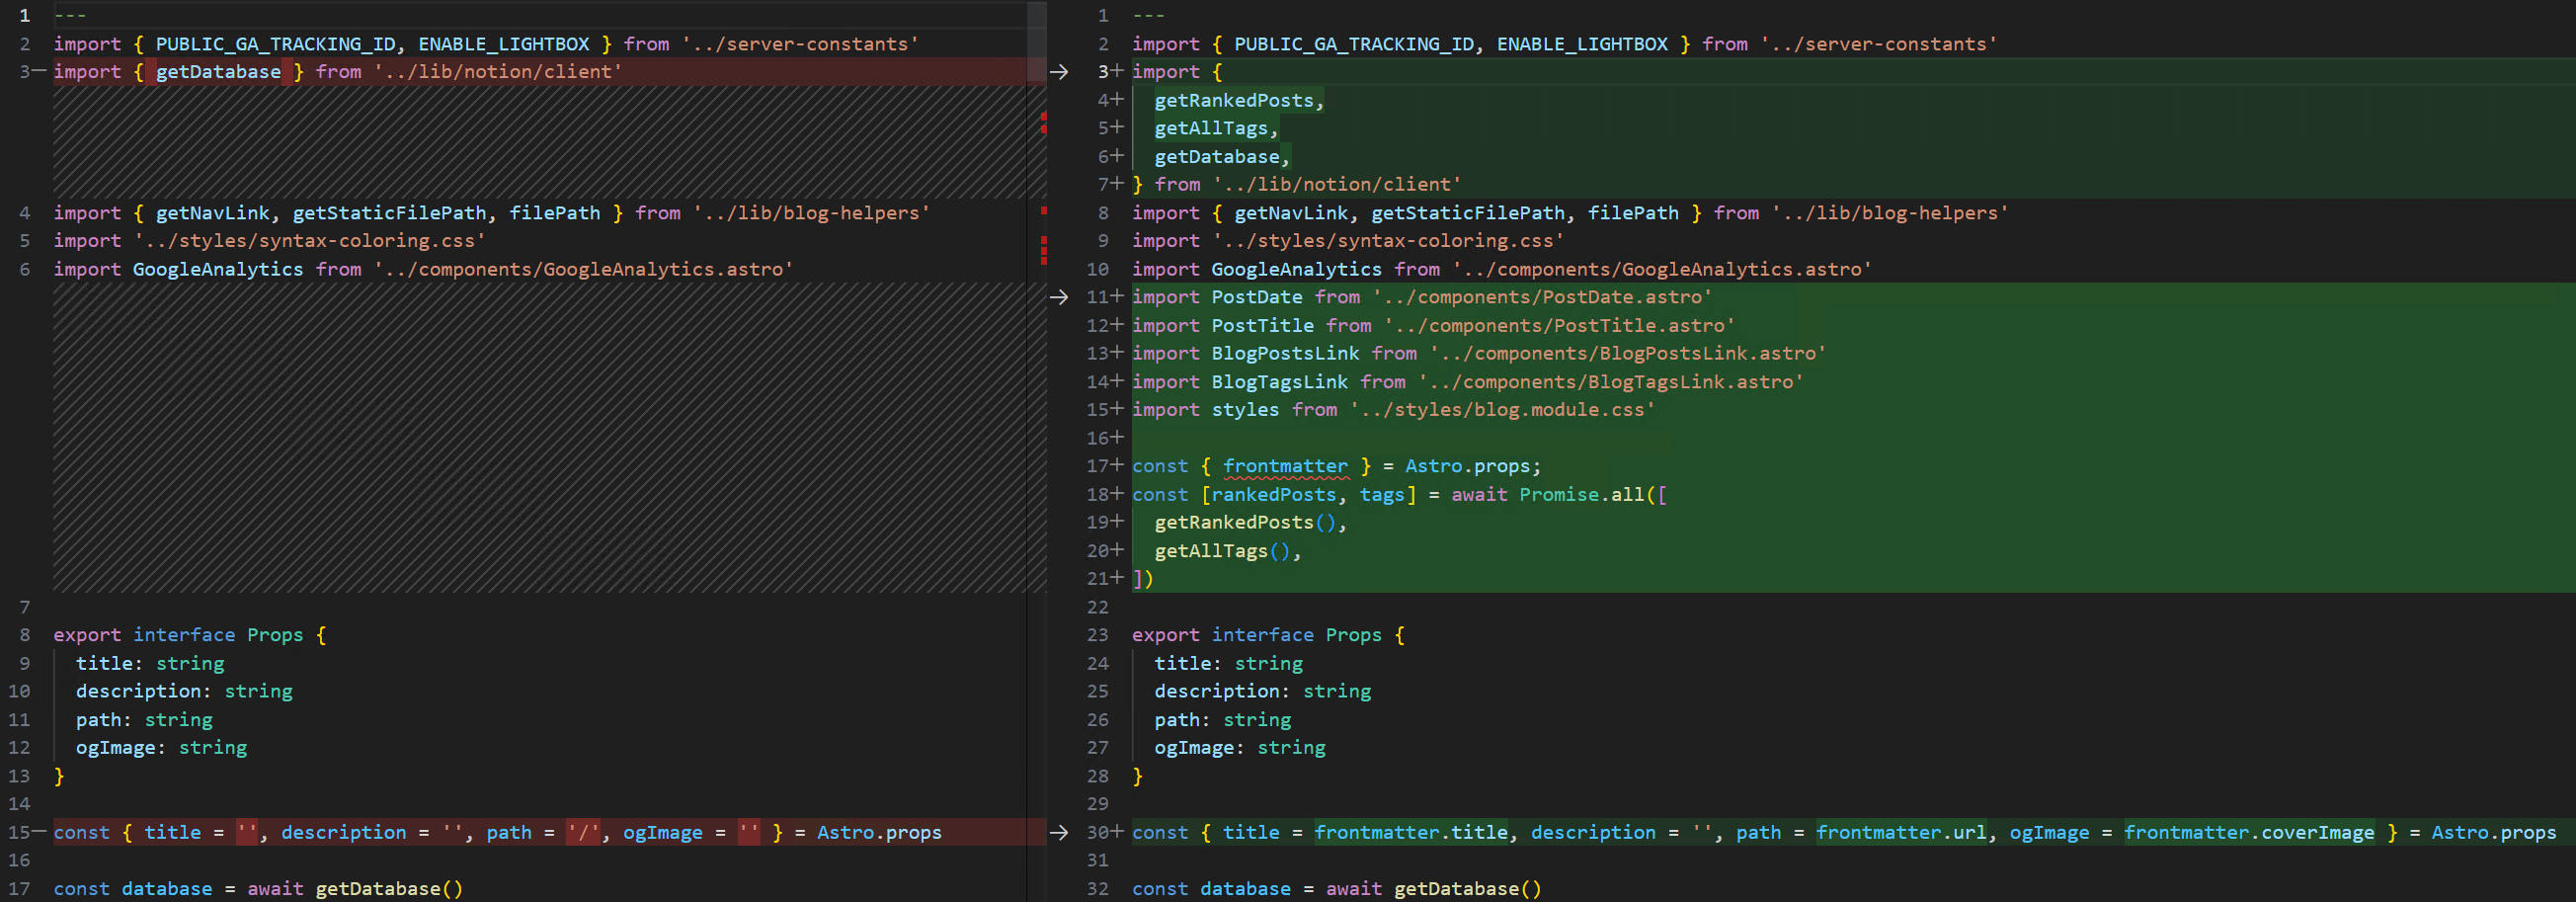Screen dimensions: 2576x902
Task: Click the '../components/BlogTagsLink.astro' import path
Action: pyautogui.click(x=1610, y=382)
